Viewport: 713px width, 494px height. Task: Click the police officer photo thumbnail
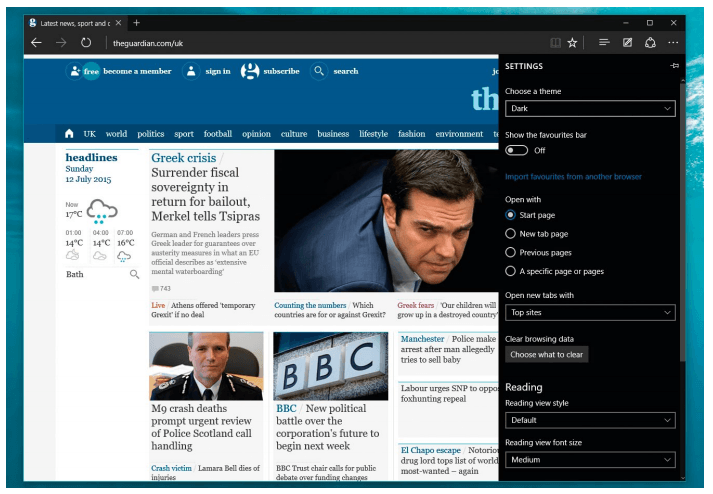[x=206, y=366]
